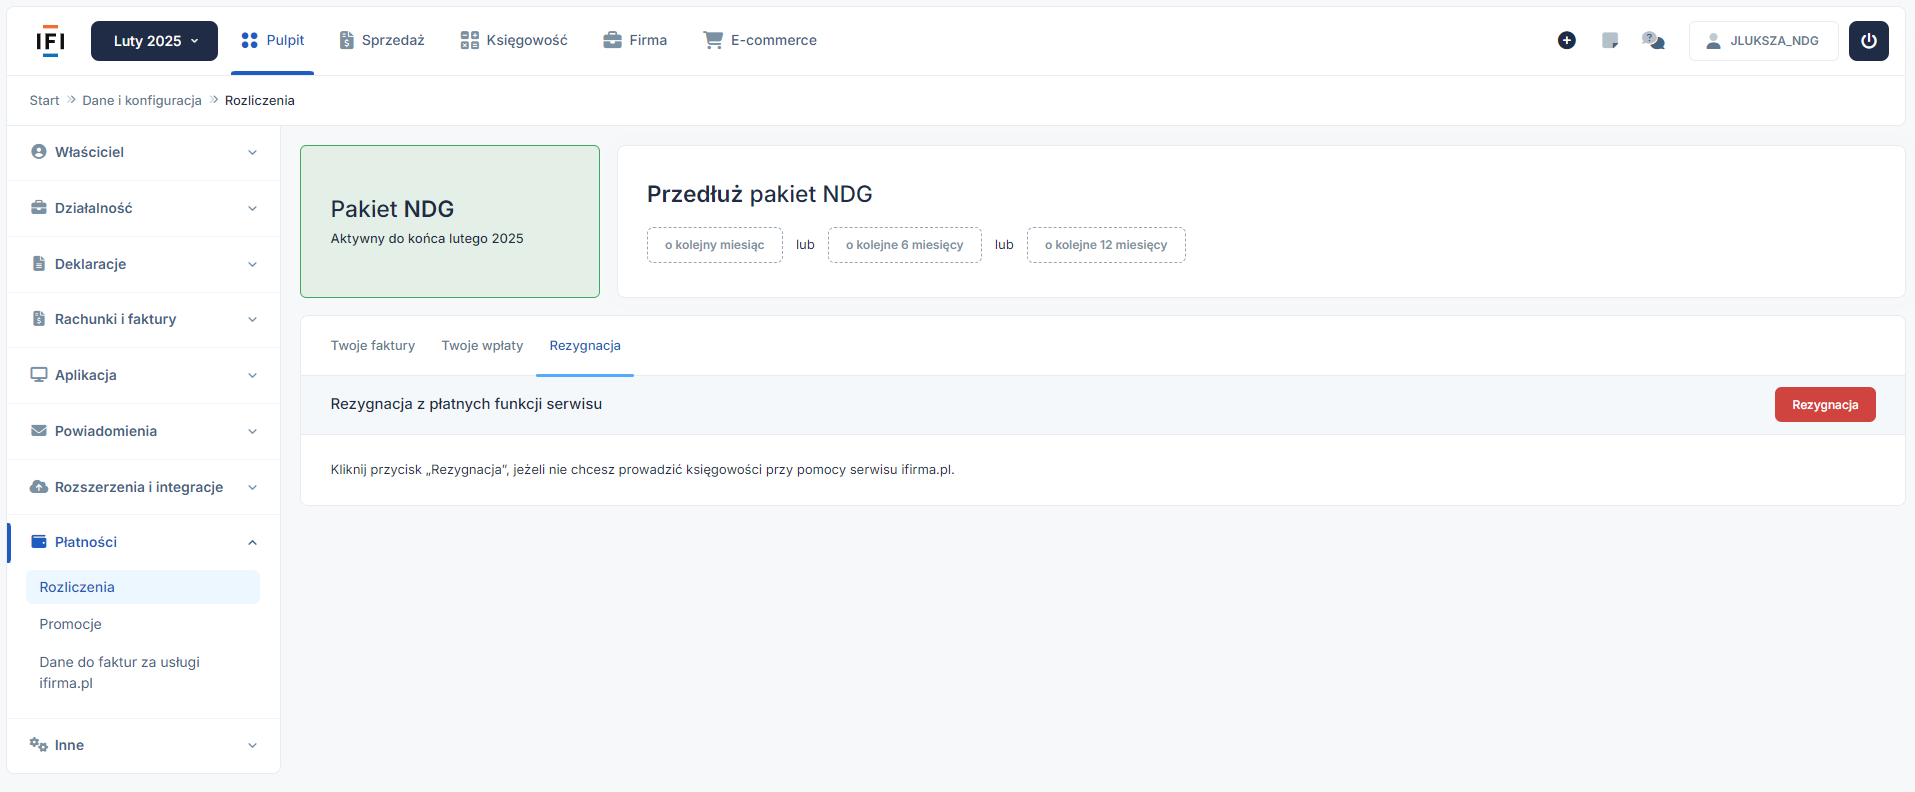
Task: Extend package by o kolejny miesiąc
Action: tap(714, 245)
